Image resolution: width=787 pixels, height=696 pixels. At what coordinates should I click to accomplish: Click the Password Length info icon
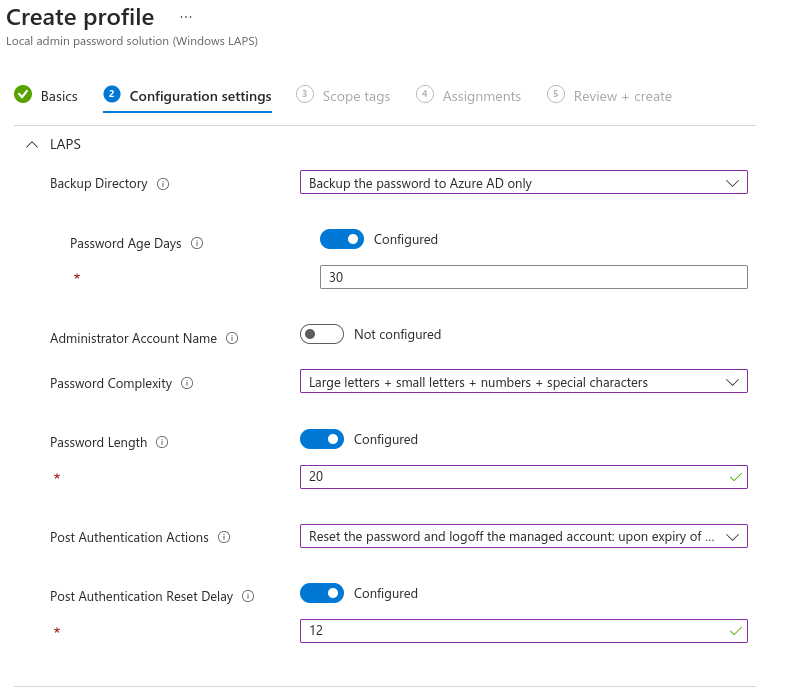coord(162,442)
